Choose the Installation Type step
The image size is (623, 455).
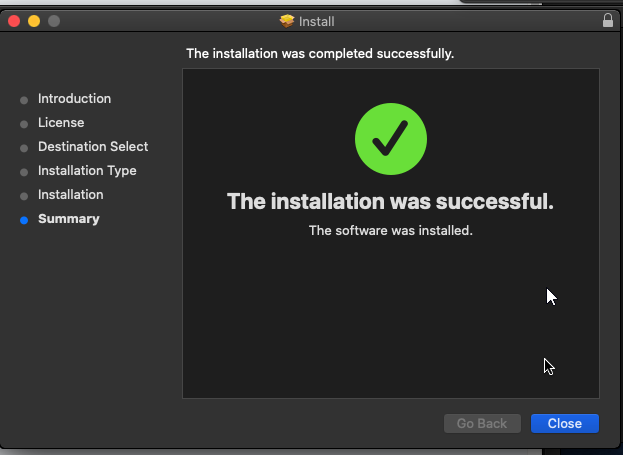point(87,171)
